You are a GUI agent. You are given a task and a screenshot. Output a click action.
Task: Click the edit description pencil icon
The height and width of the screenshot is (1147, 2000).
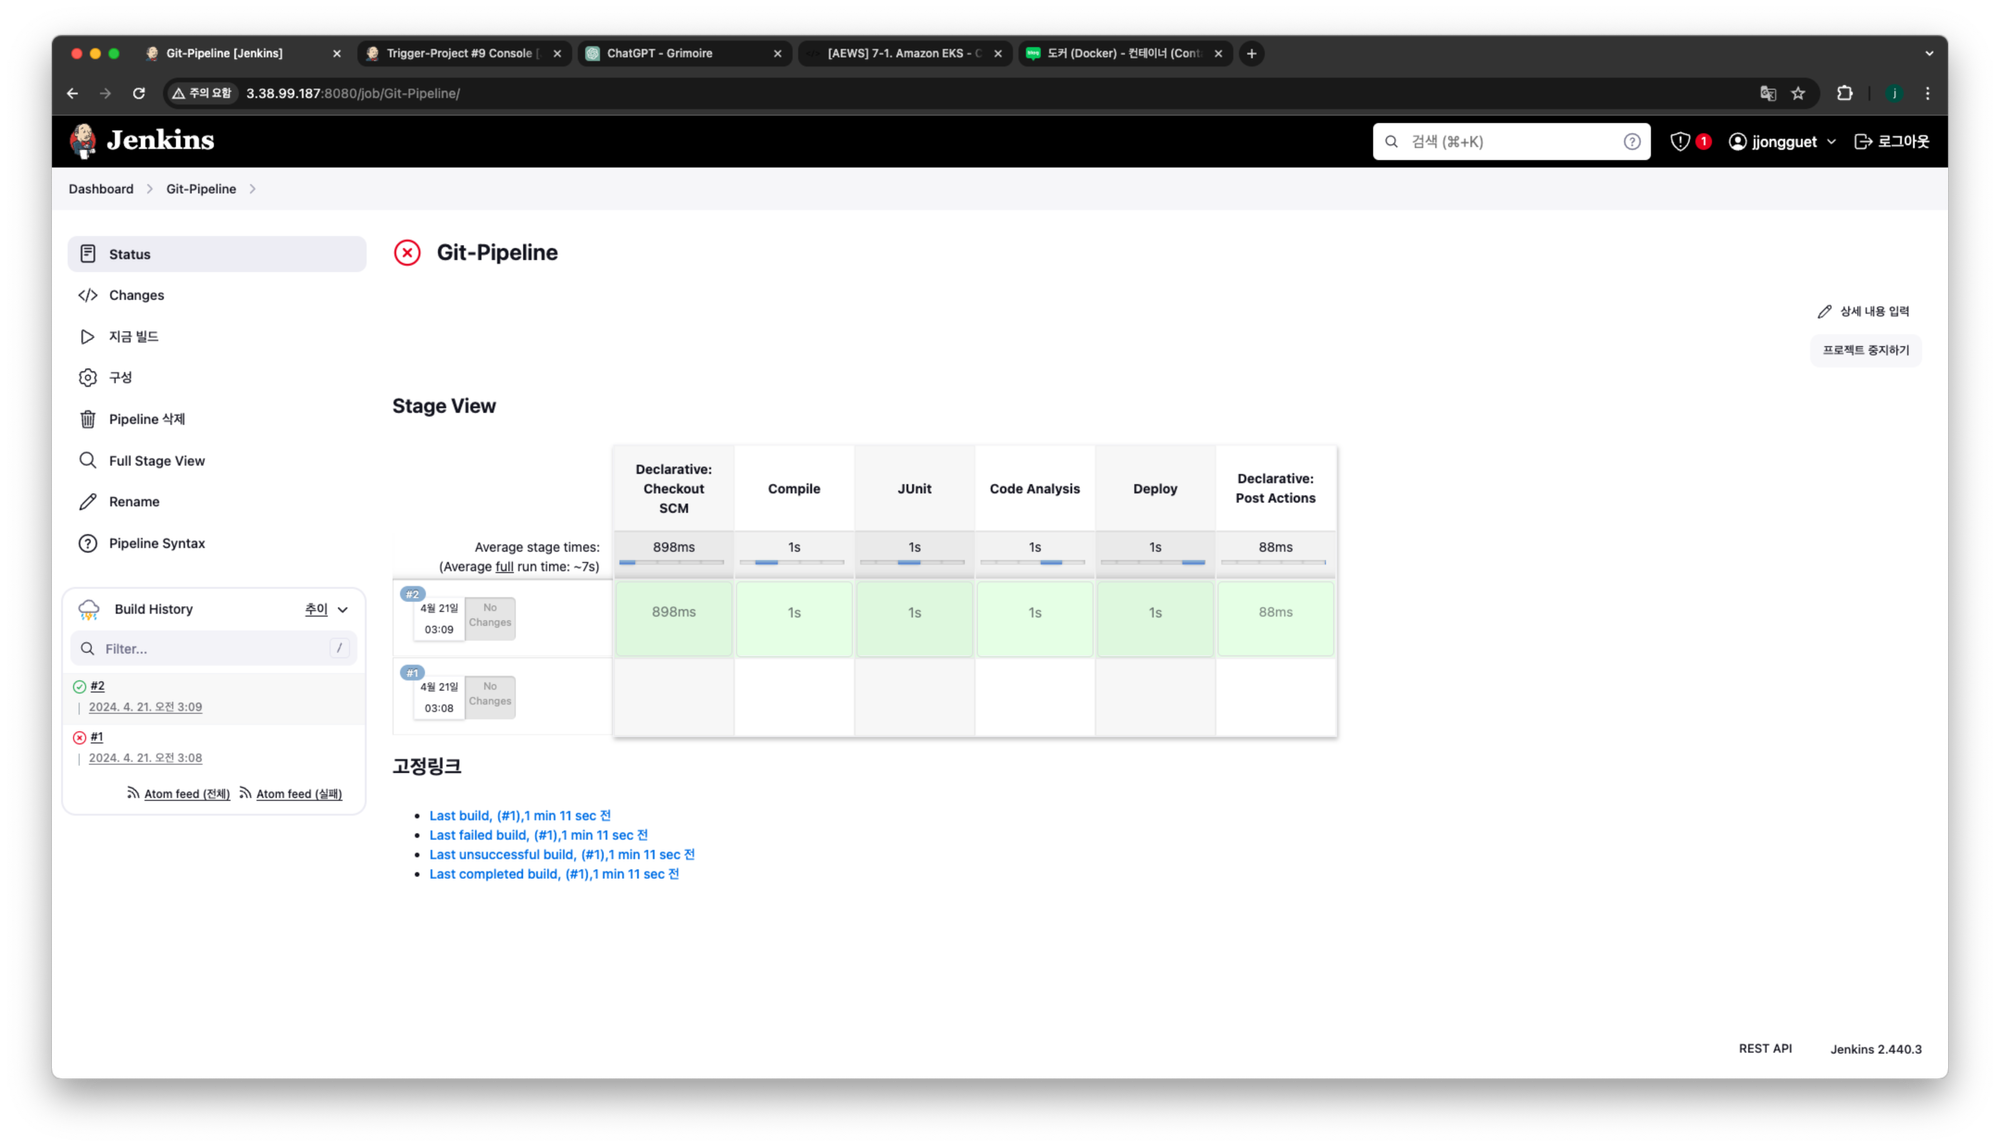tap(1824, 312)
